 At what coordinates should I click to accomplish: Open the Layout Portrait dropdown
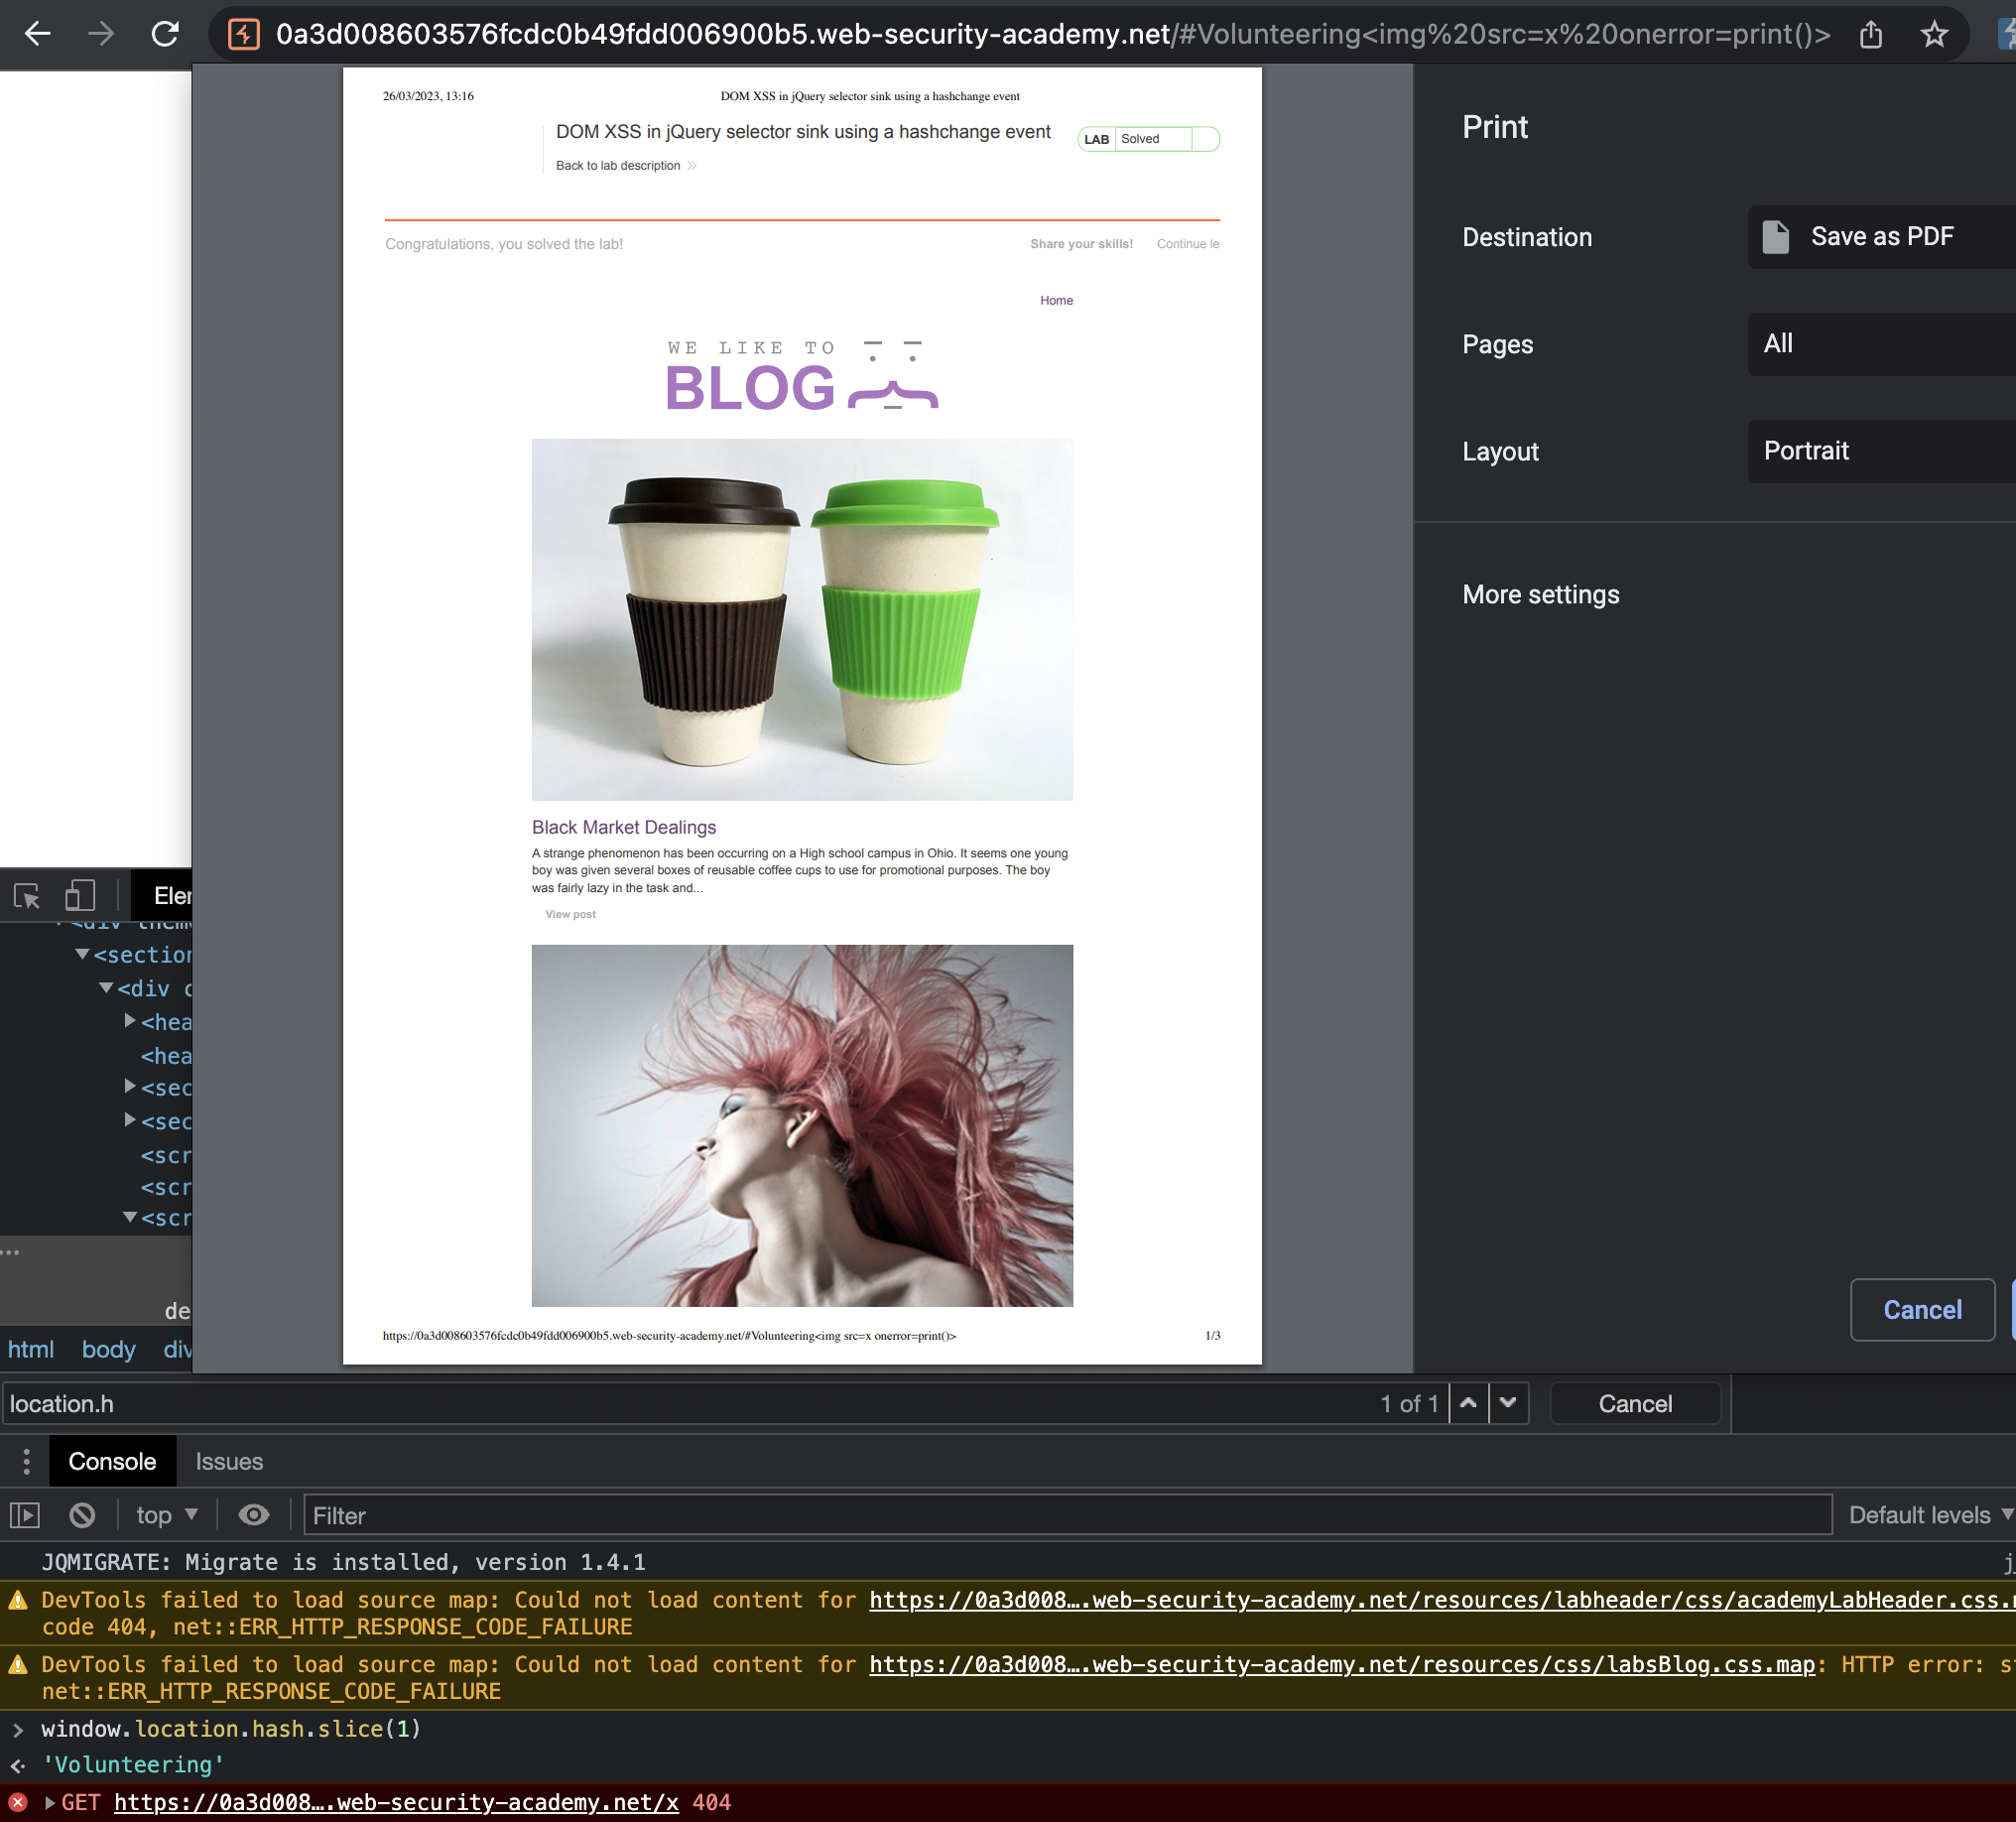click(1880, 451)
